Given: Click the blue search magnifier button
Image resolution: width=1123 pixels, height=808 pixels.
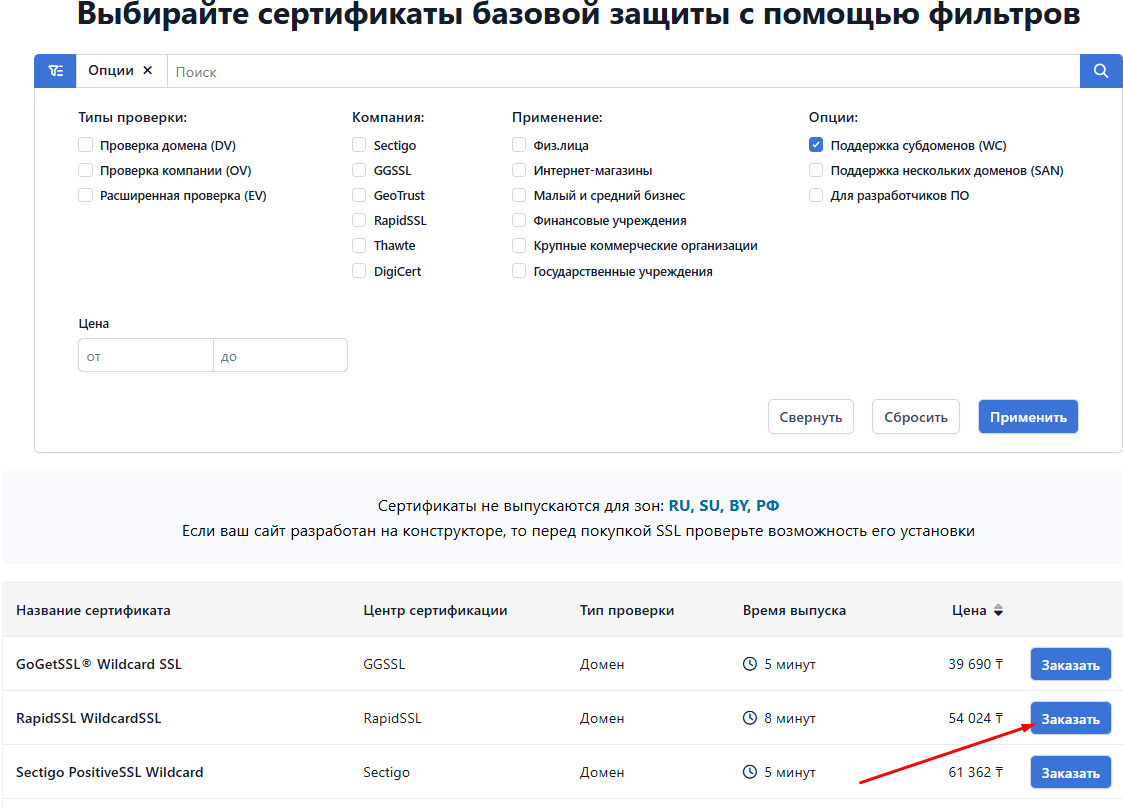Looking at the screenshot, I should [x=1101, y=71].
